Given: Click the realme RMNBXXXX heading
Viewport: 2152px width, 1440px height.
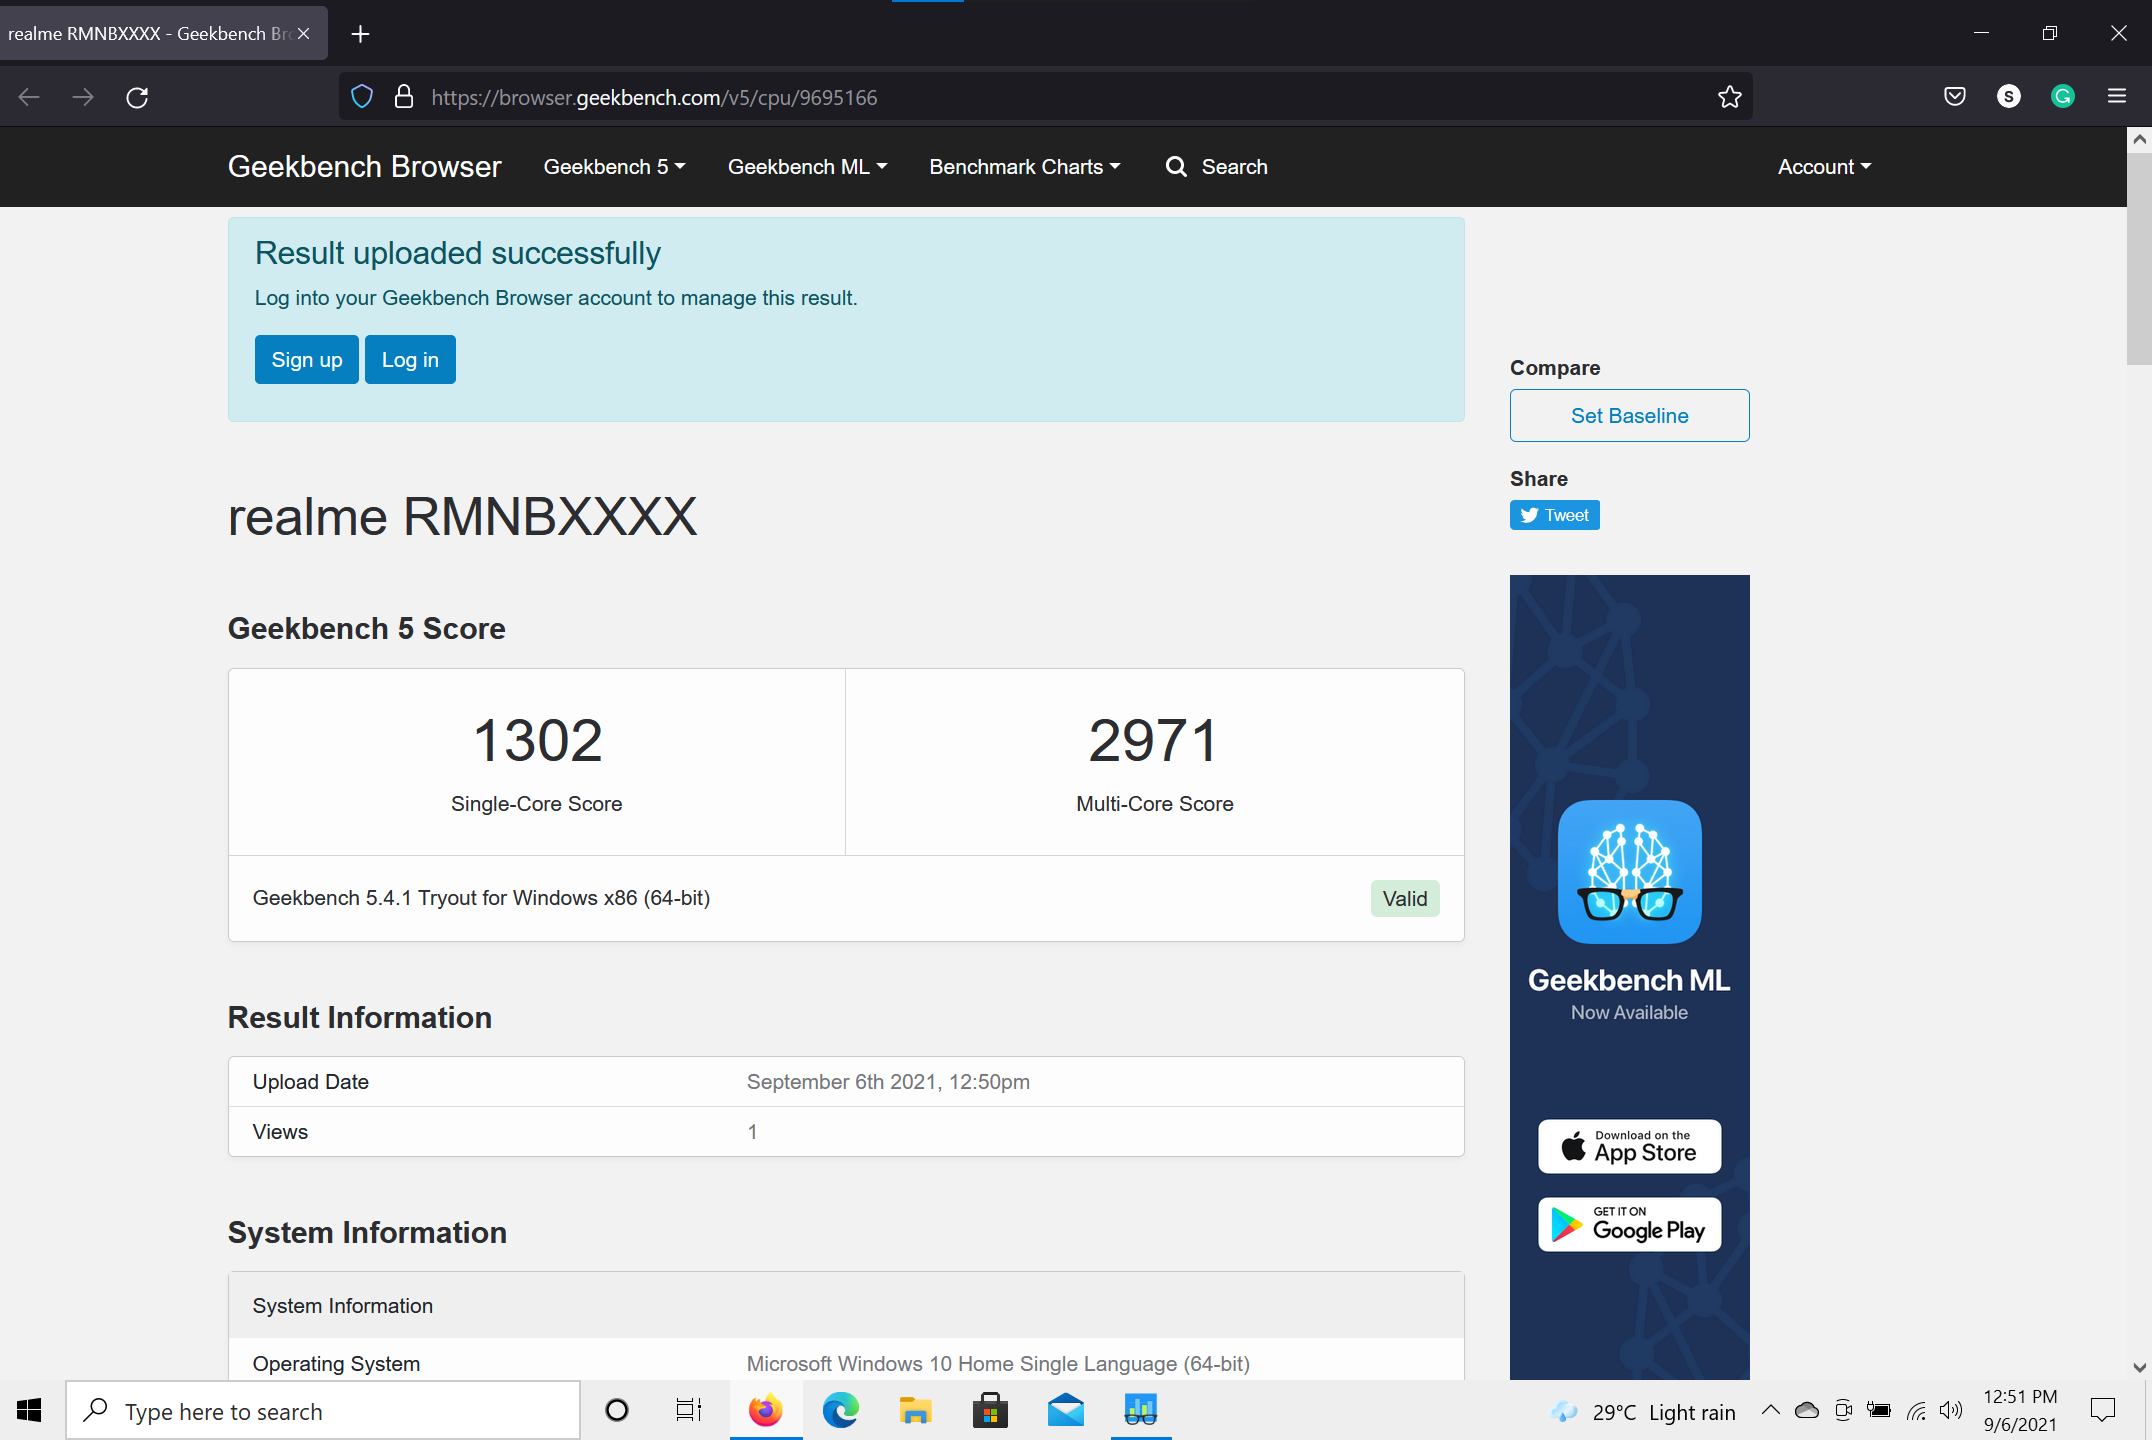Looking at the screenshot, I should [x=462, y=517].
